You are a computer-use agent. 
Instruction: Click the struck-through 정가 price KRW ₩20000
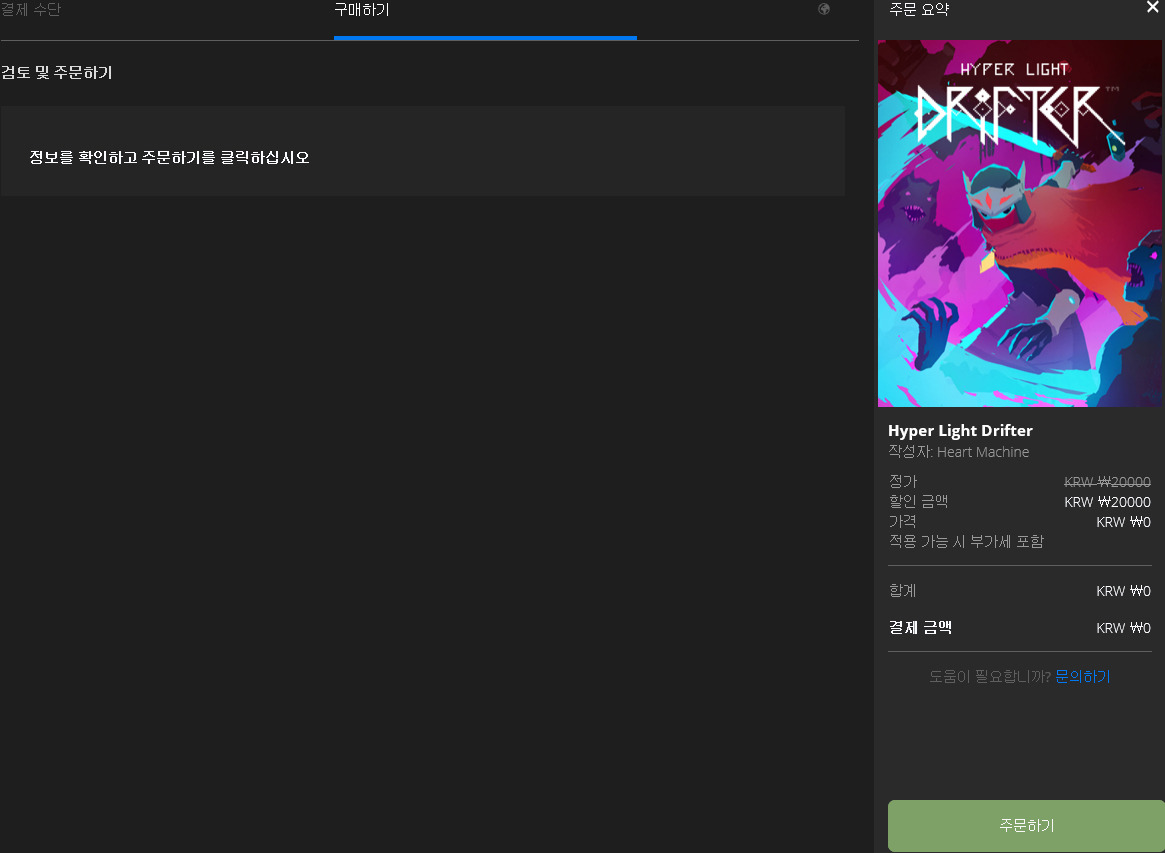click(1107, 482)
